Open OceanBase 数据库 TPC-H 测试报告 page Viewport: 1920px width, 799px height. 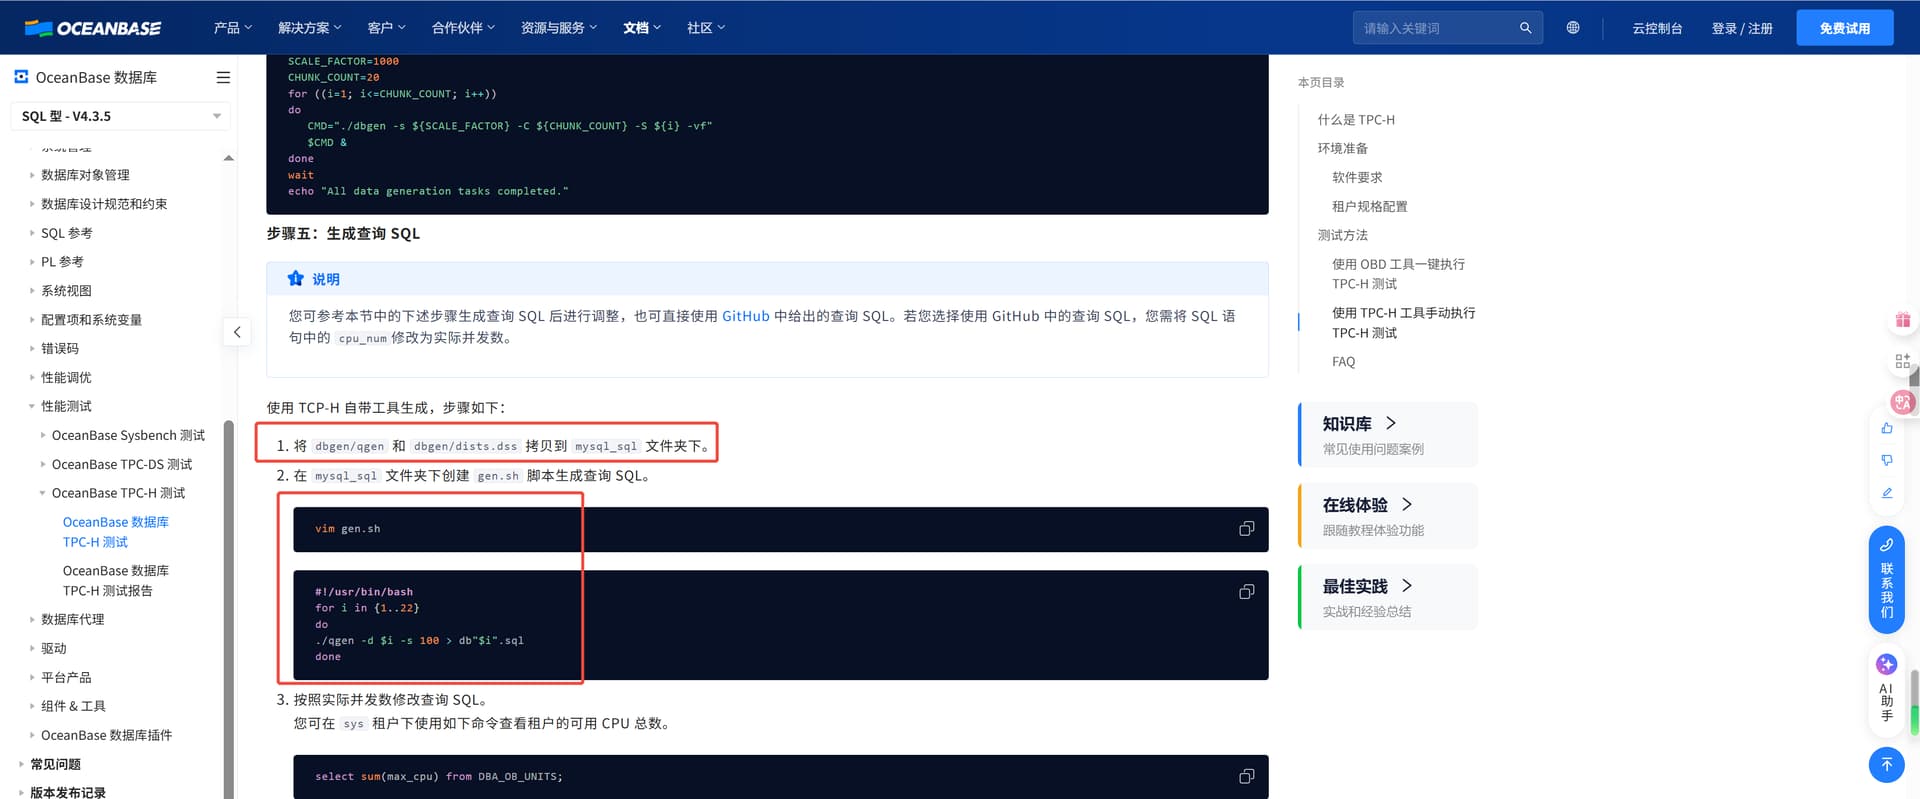(x=115, y=581)
